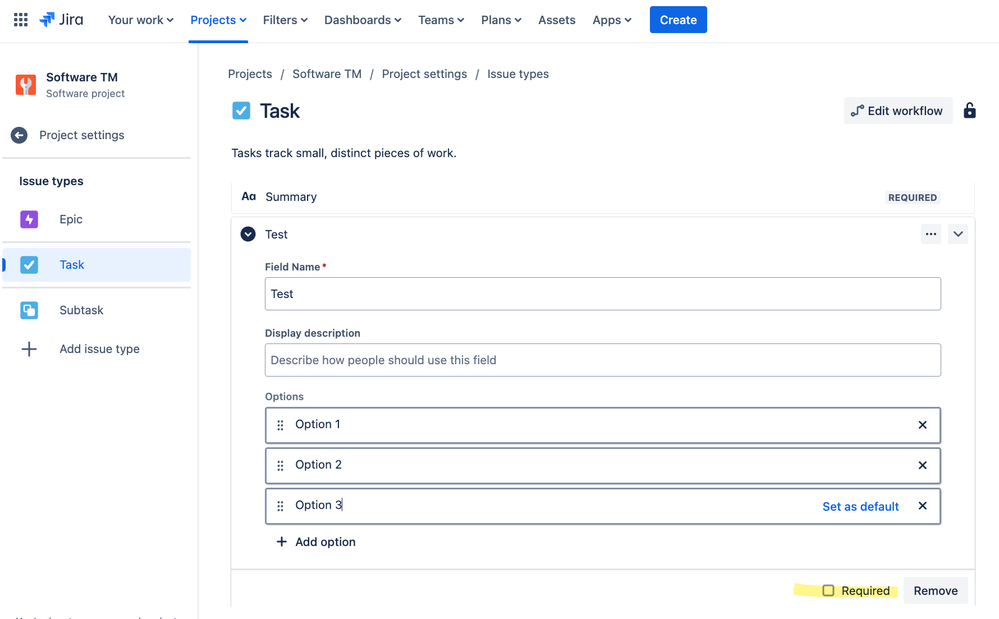The height and width of the screenshot is (619, 999).
Task: Open the Plans dropdown
Action: click(x=501, y=20)
